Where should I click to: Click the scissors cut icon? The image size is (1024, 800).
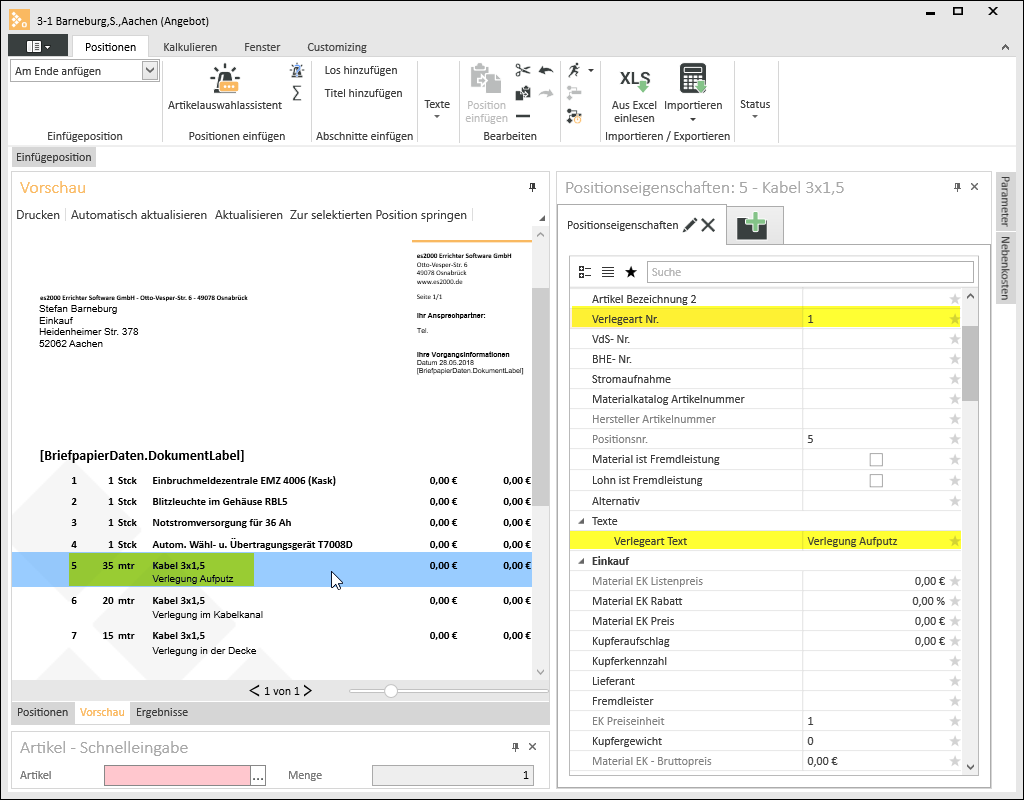point(522,70)
